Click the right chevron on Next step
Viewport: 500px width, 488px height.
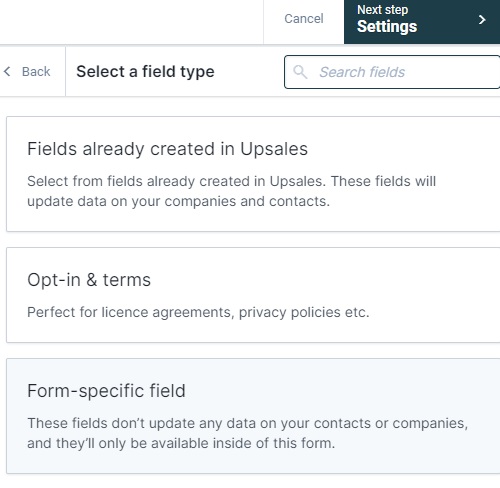[482, 20]
